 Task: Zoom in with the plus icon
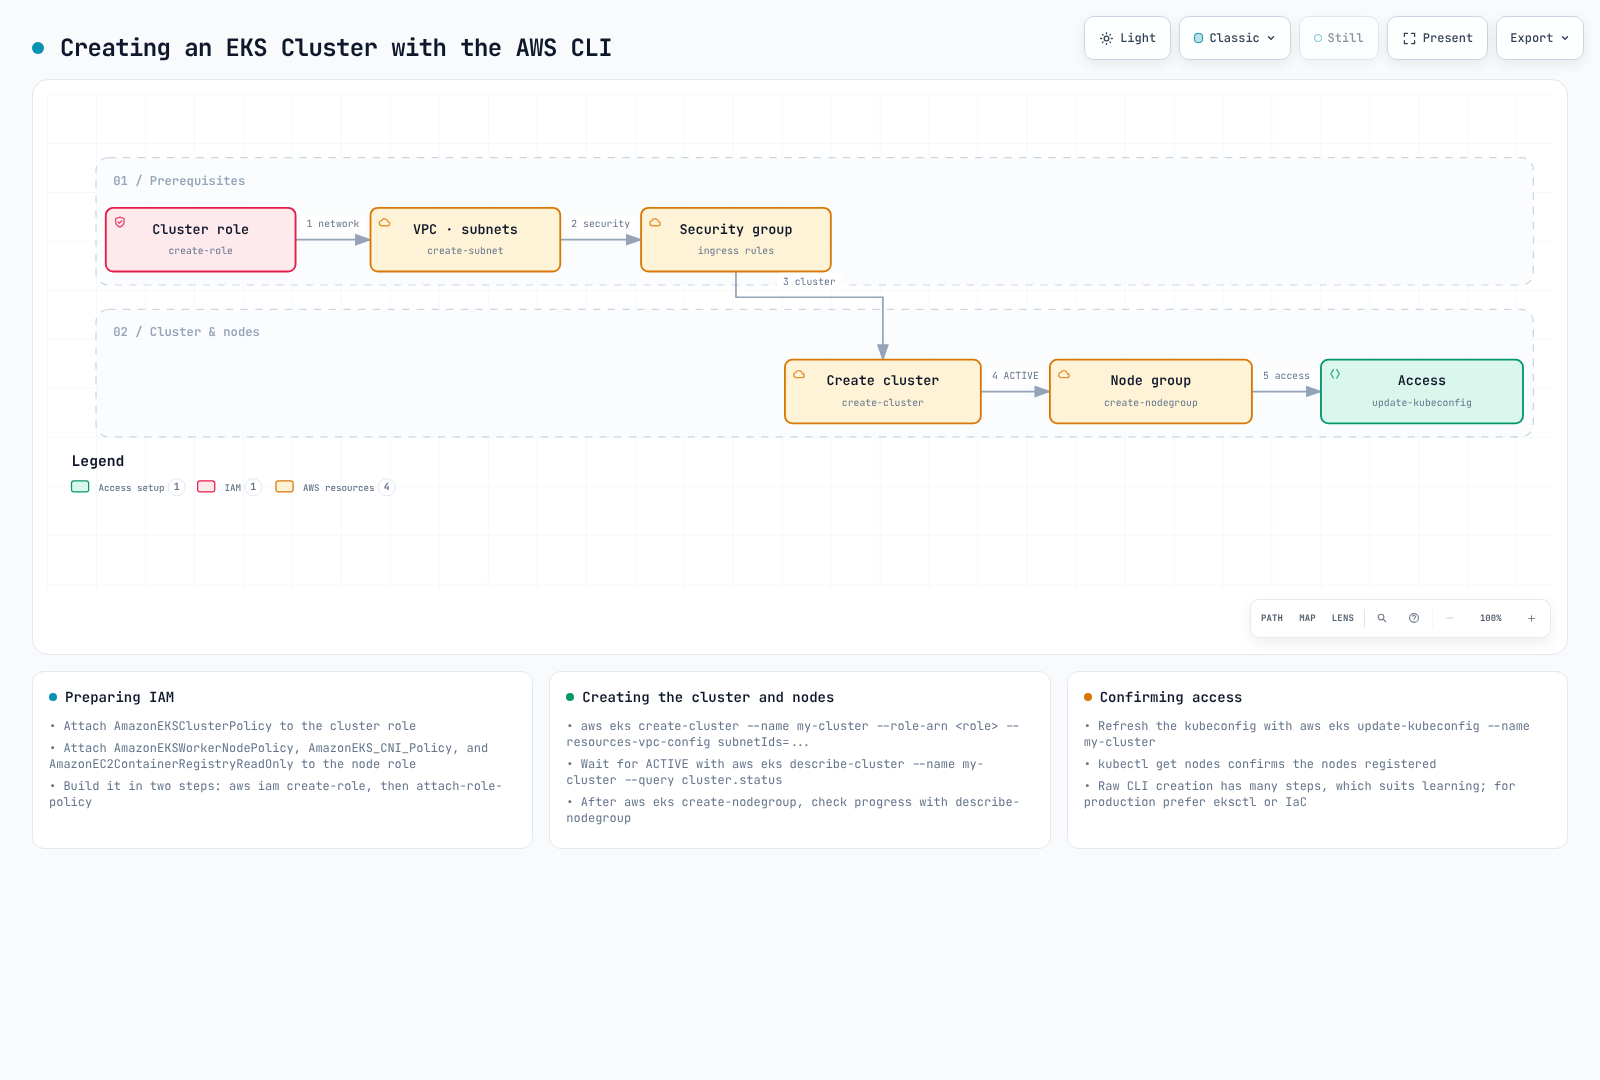point(1531,618)
